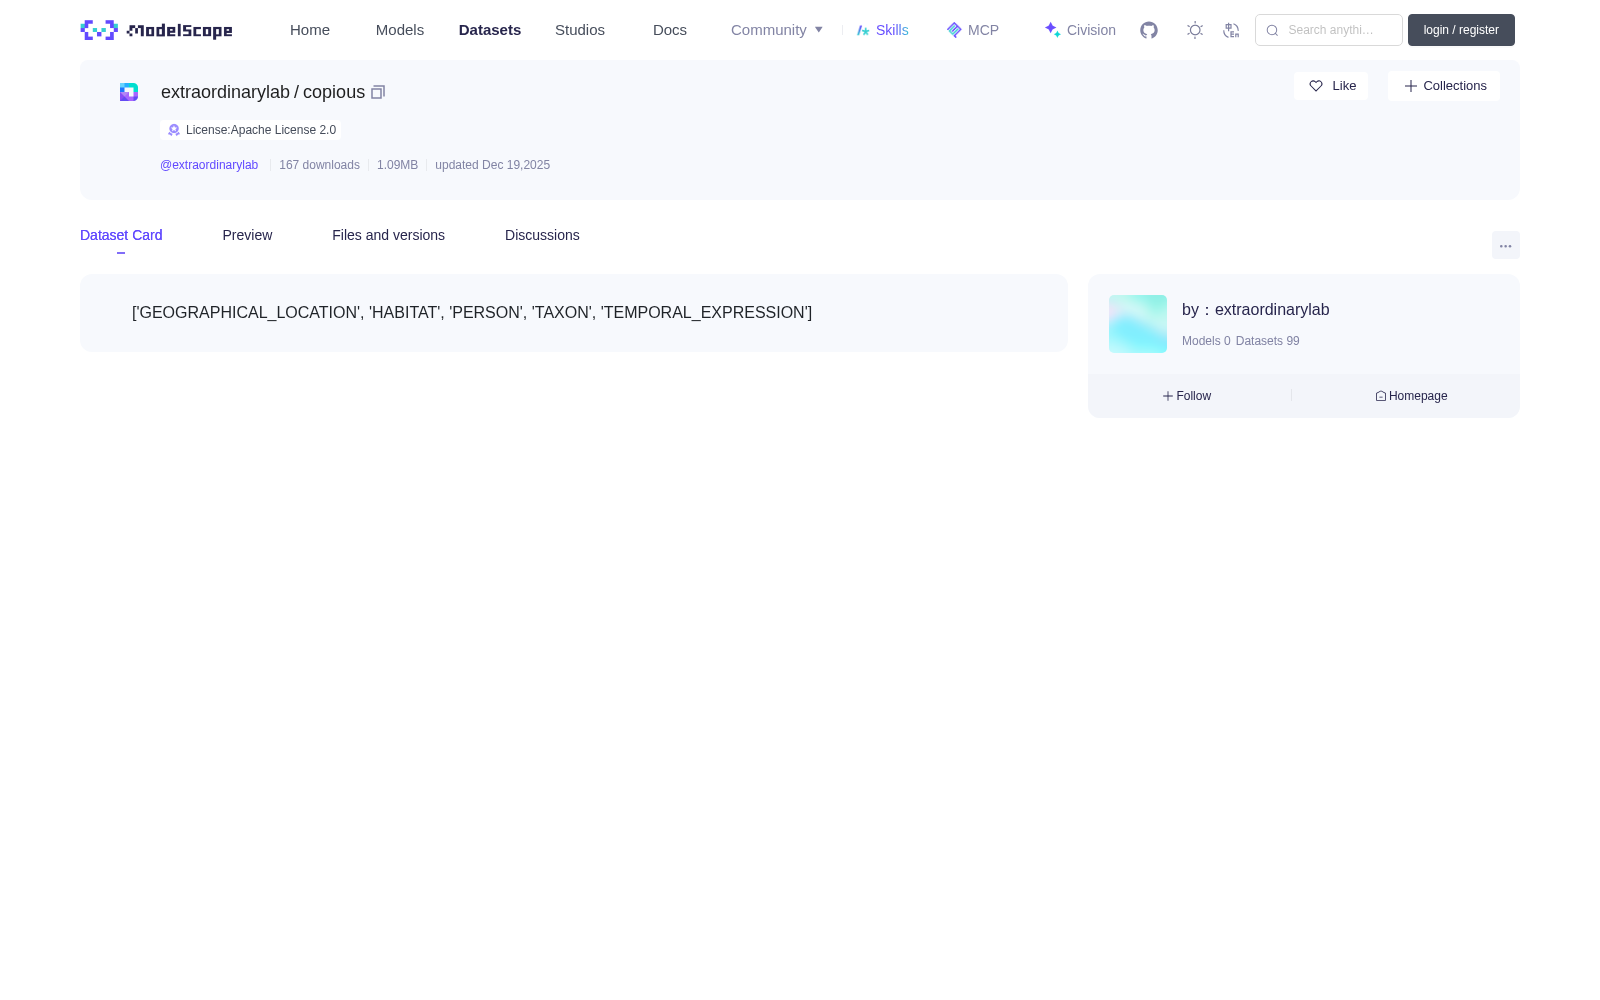This screenshot has width=1600, height=1000.
Task: Open the GitHub icon link
Action: pos(1149,30)
